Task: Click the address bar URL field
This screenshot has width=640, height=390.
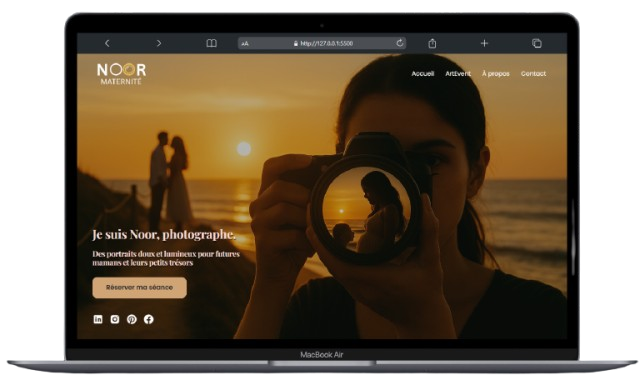Action: [322, 43]
